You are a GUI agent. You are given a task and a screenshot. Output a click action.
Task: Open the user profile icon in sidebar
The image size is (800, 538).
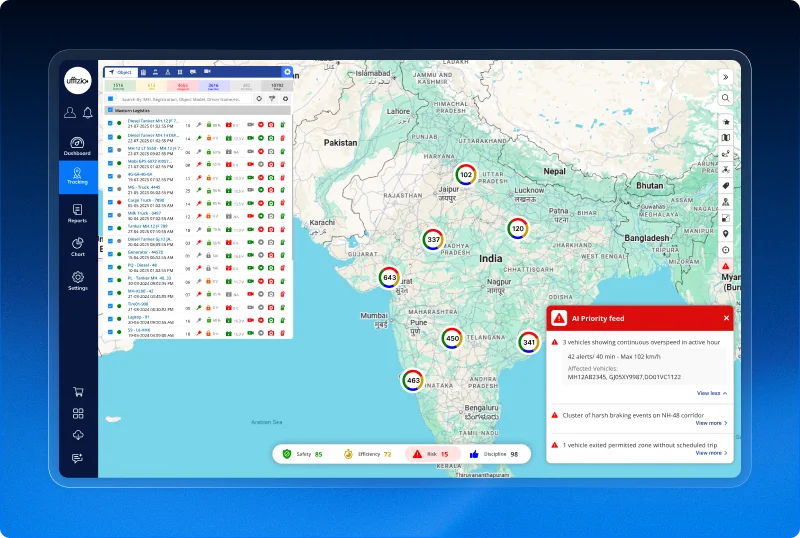70,113
